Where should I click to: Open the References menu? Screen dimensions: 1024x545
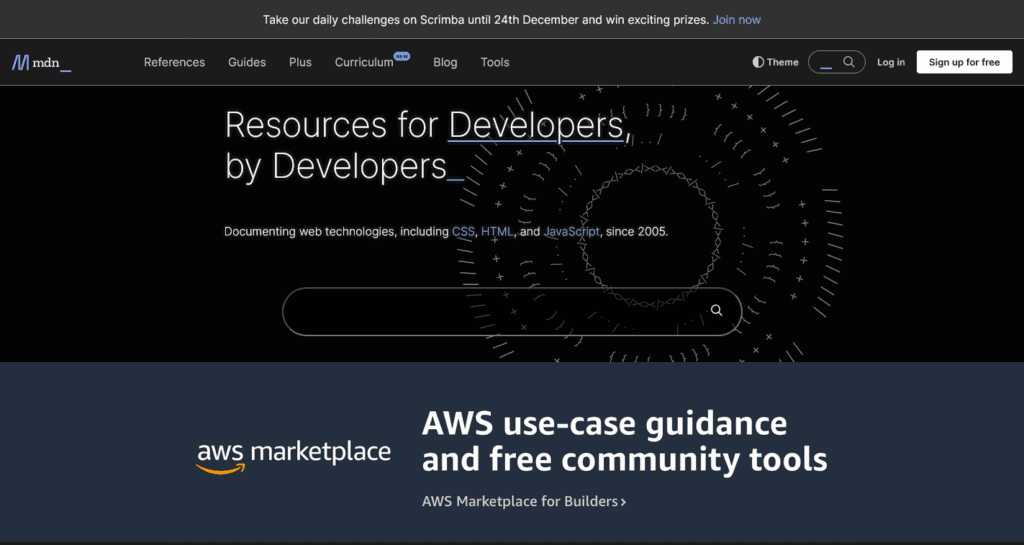click(x=174, y=62)
